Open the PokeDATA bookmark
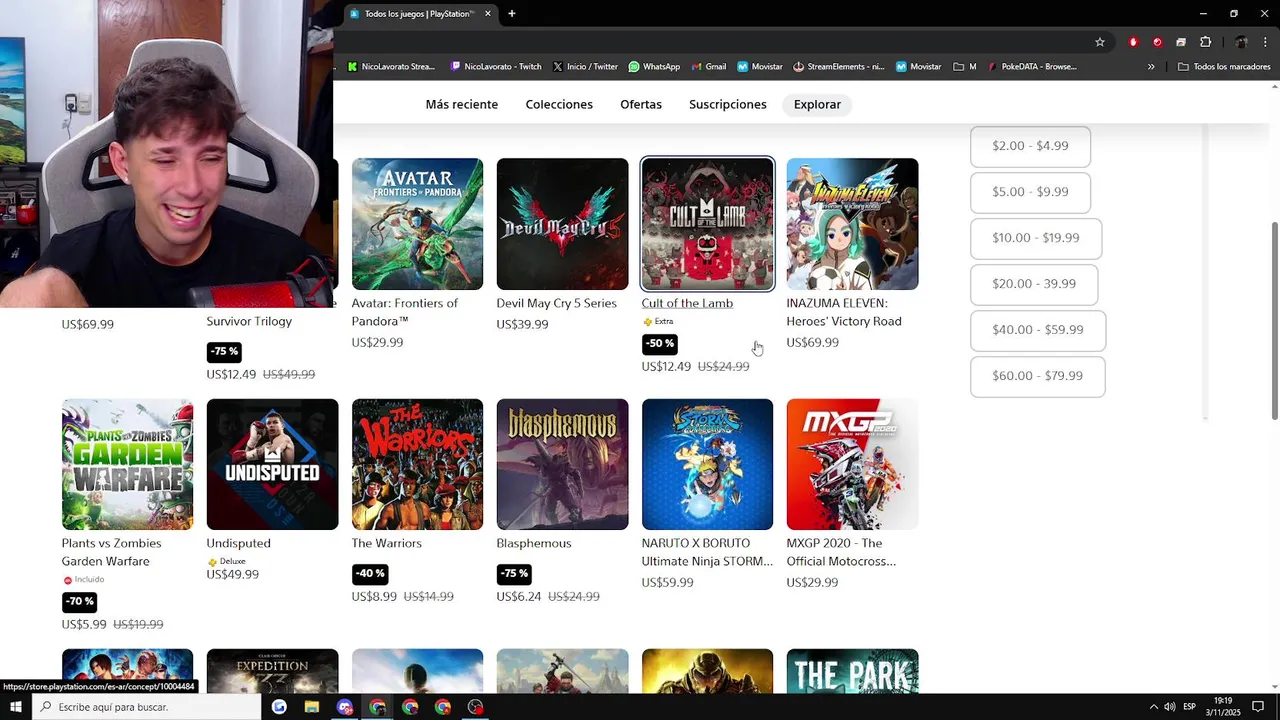 [1031, 67]
